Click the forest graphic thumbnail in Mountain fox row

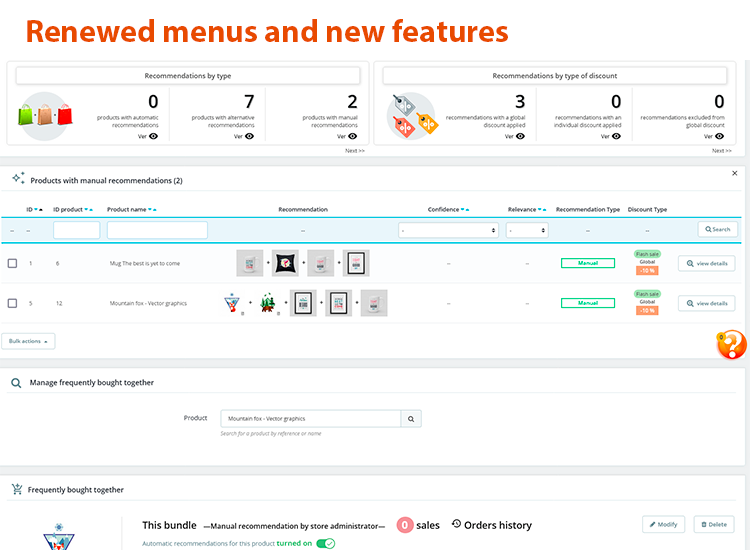pos(268,303)
